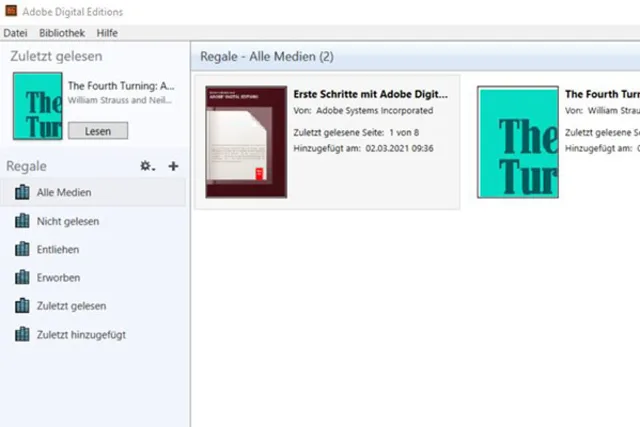Click The Fourth Turning cover in library

coord(518,142)
